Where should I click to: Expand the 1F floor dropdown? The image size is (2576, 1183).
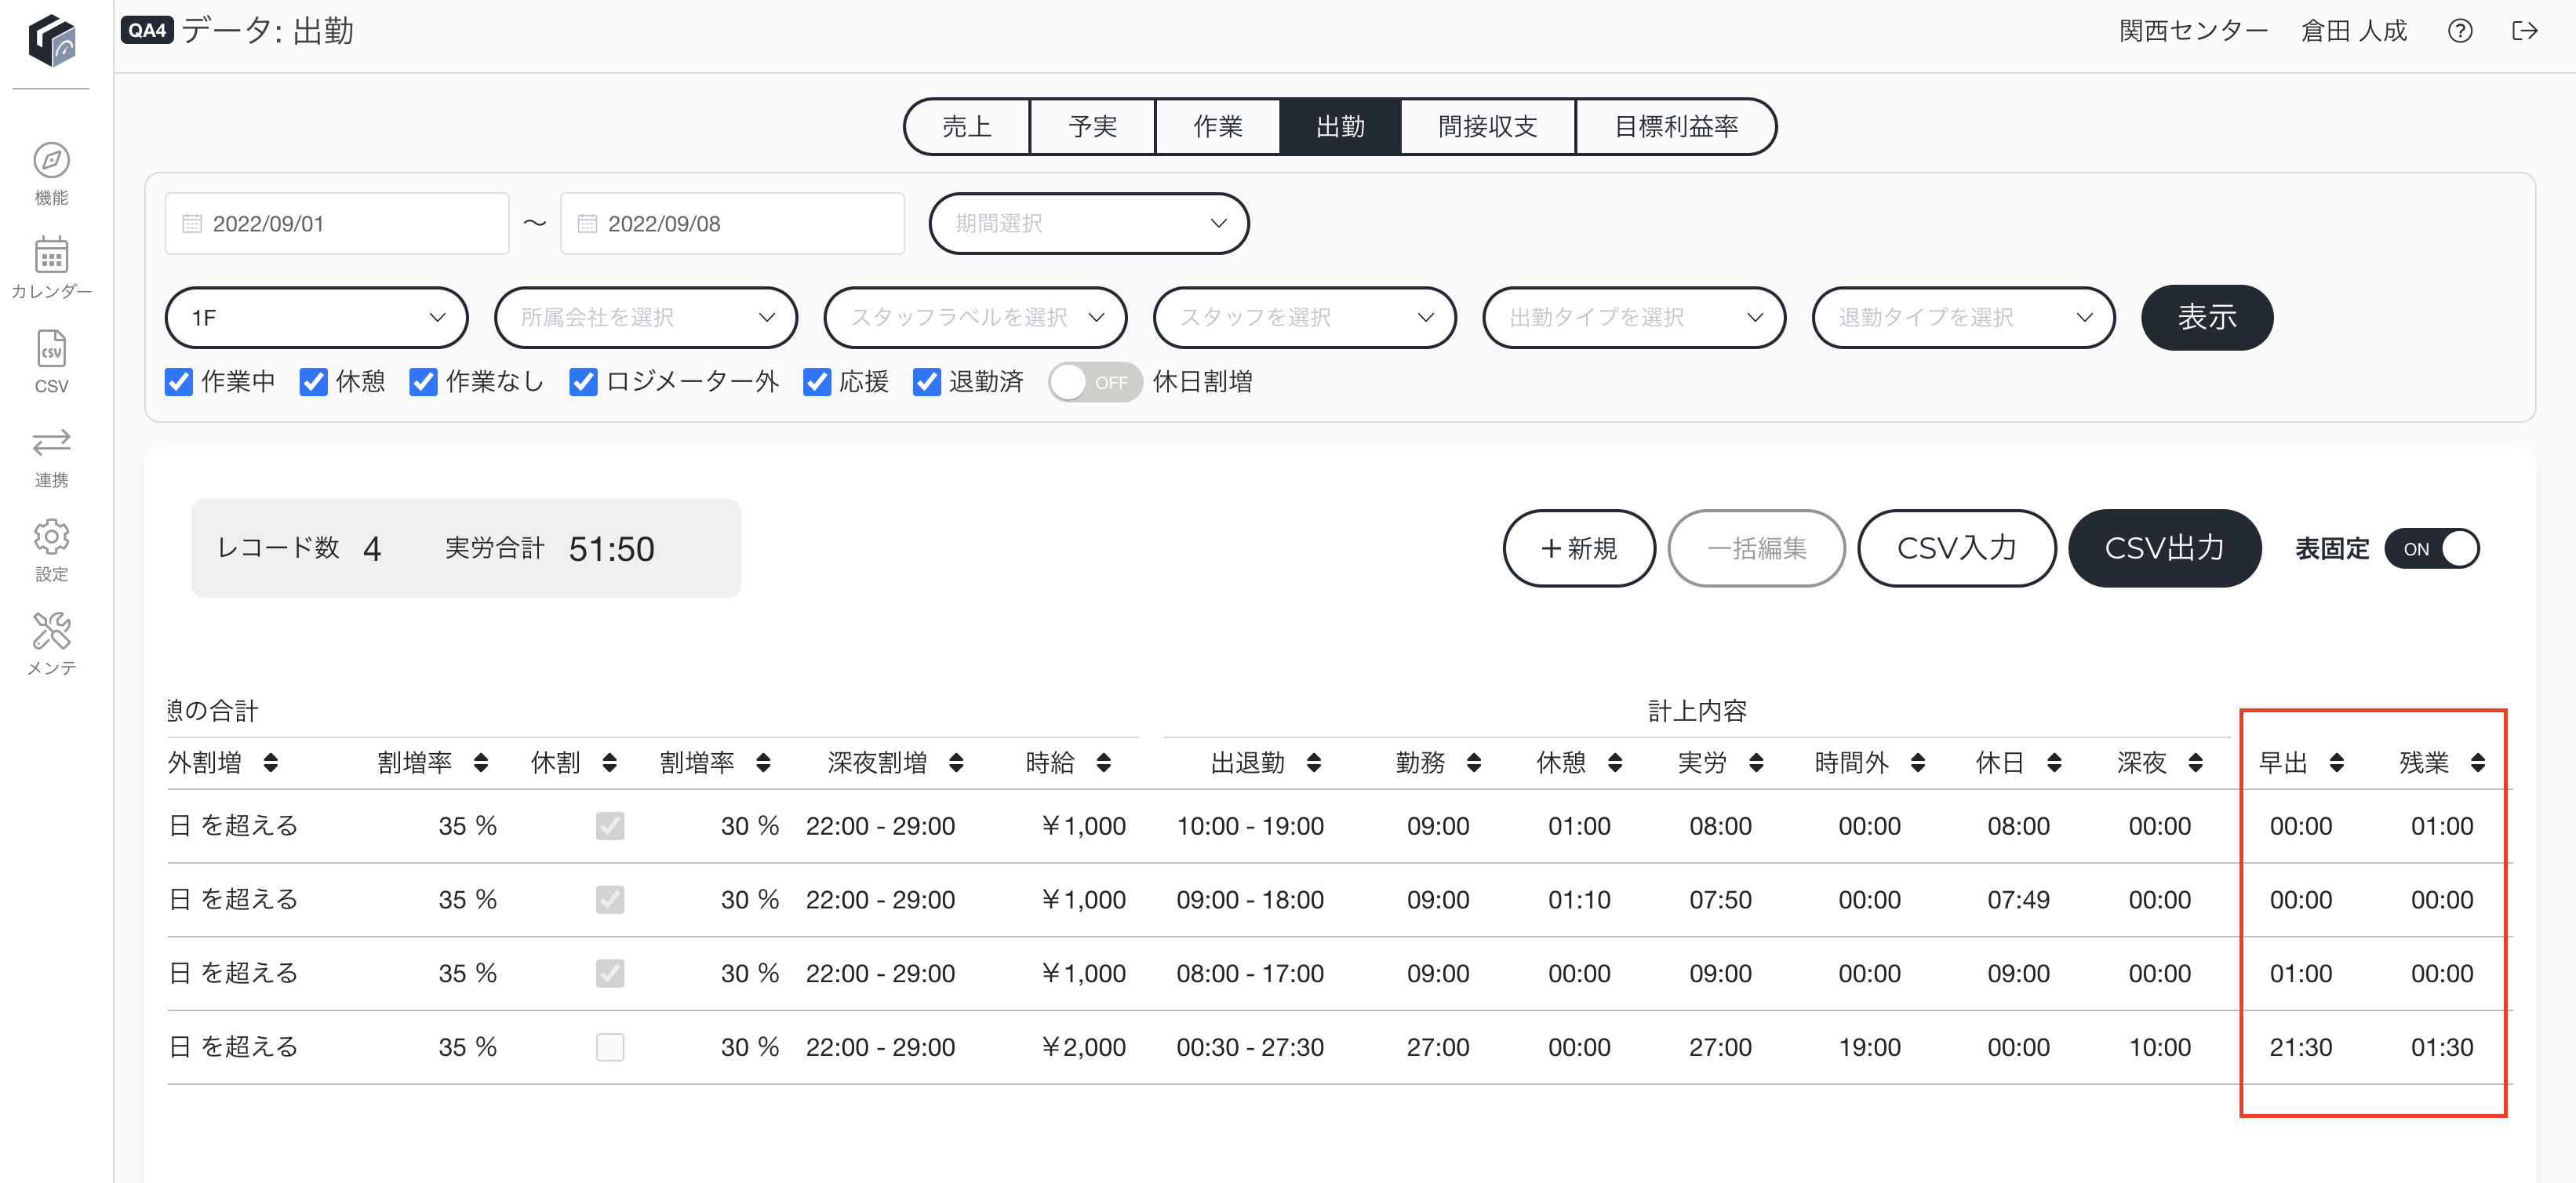click(316, 318)
